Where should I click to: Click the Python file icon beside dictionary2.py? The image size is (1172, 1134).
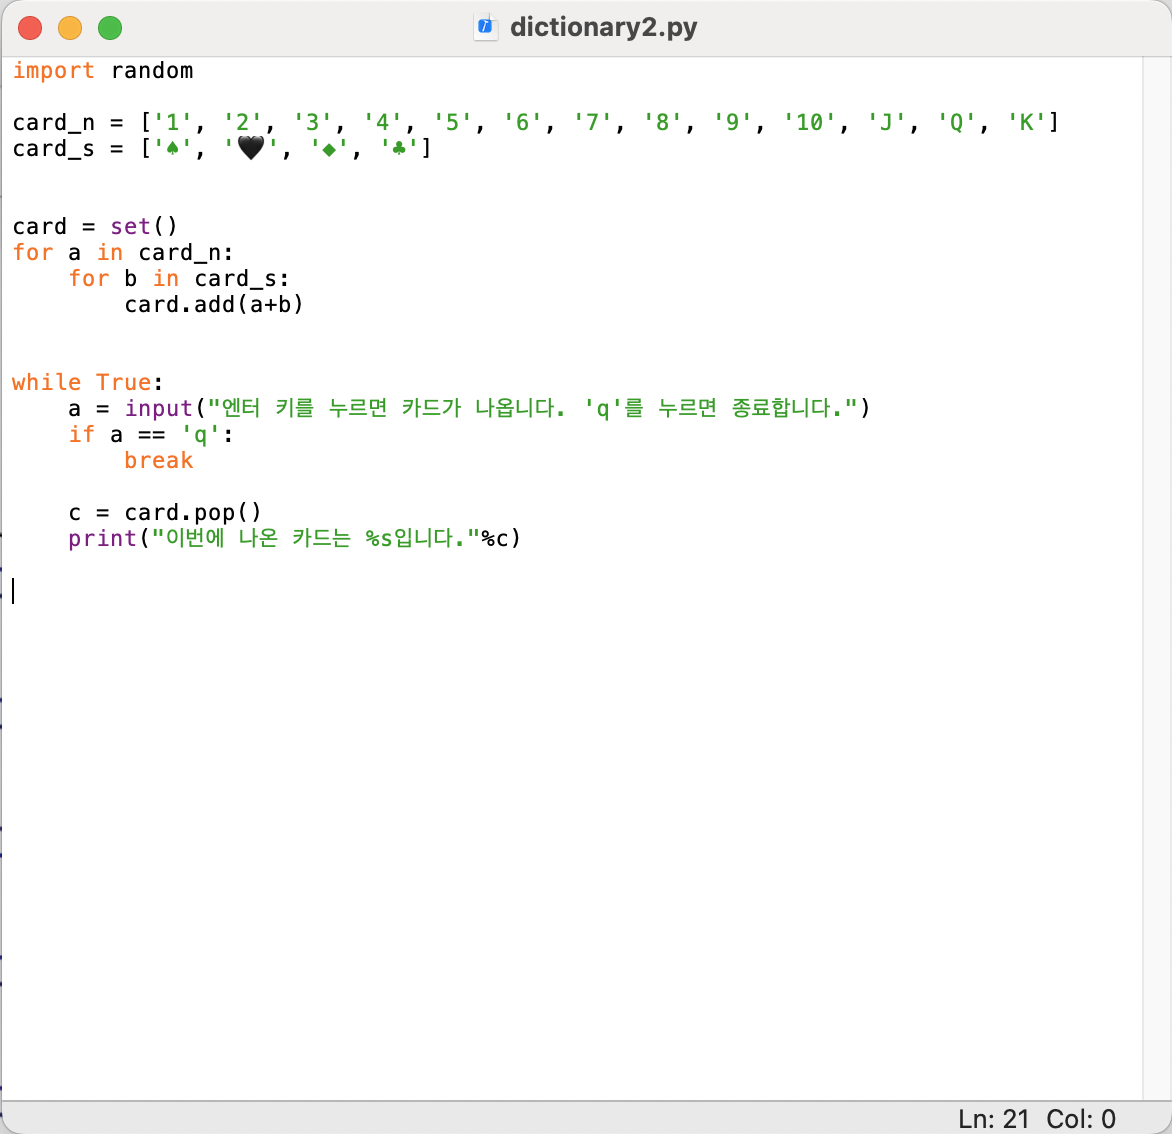tap(486, 27)
